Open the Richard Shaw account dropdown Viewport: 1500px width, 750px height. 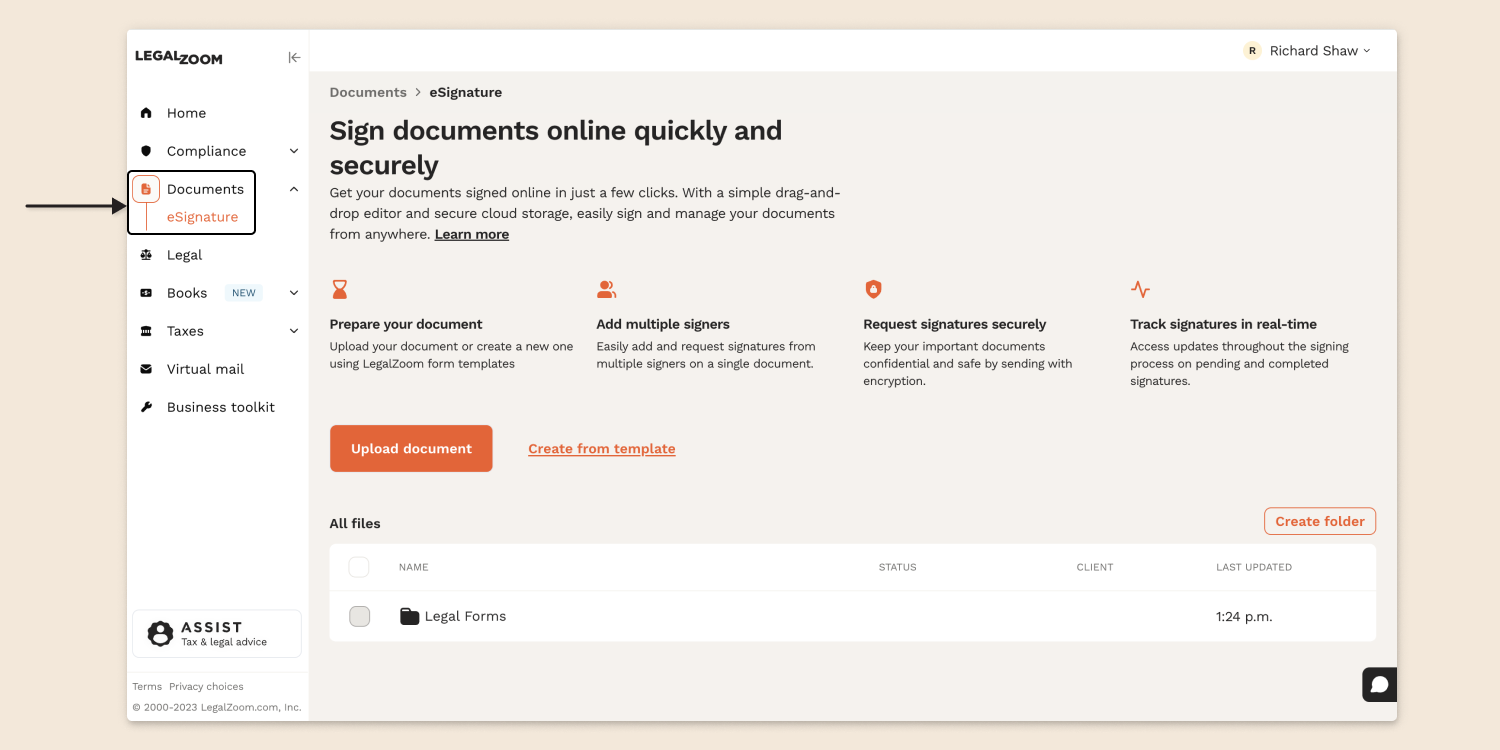[1308, 51]
